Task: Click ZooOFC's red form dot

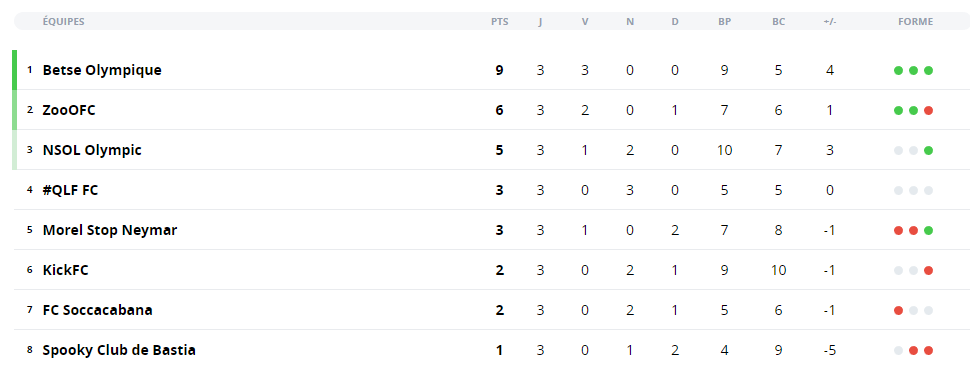Action: (x=928, y=111)
